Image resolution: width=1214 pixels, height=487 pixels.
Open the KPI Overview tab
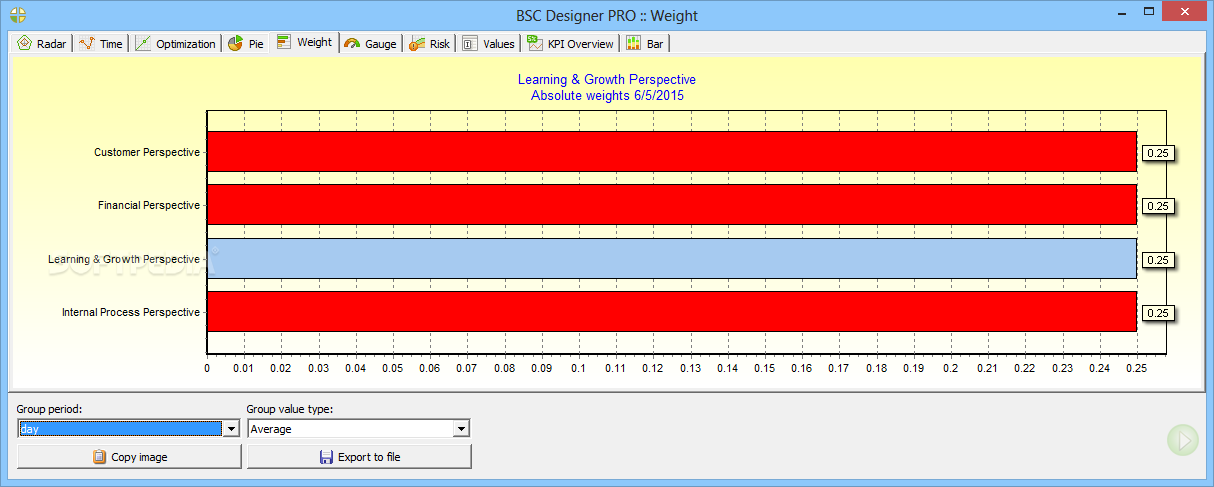pos(569,43)
